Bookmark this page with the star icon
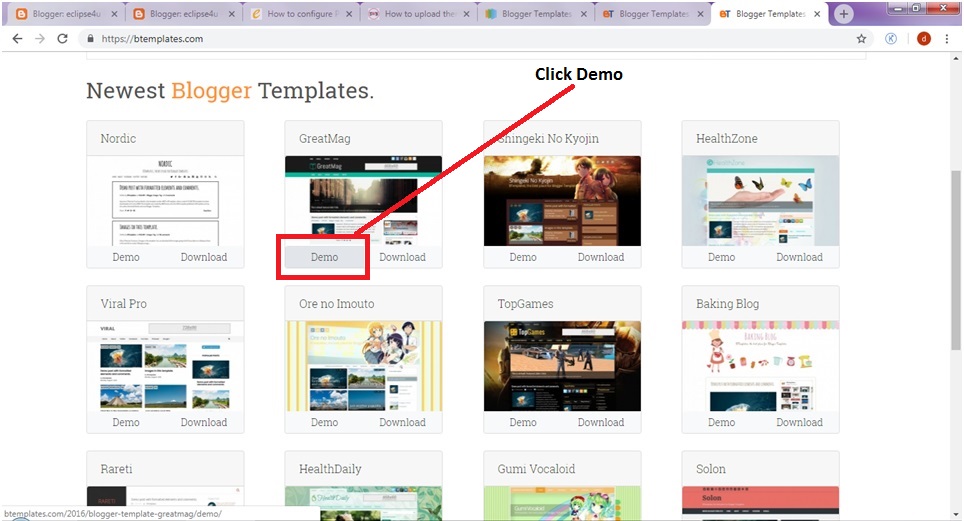This screenshot has height=521, width=964. coord(861,39)
